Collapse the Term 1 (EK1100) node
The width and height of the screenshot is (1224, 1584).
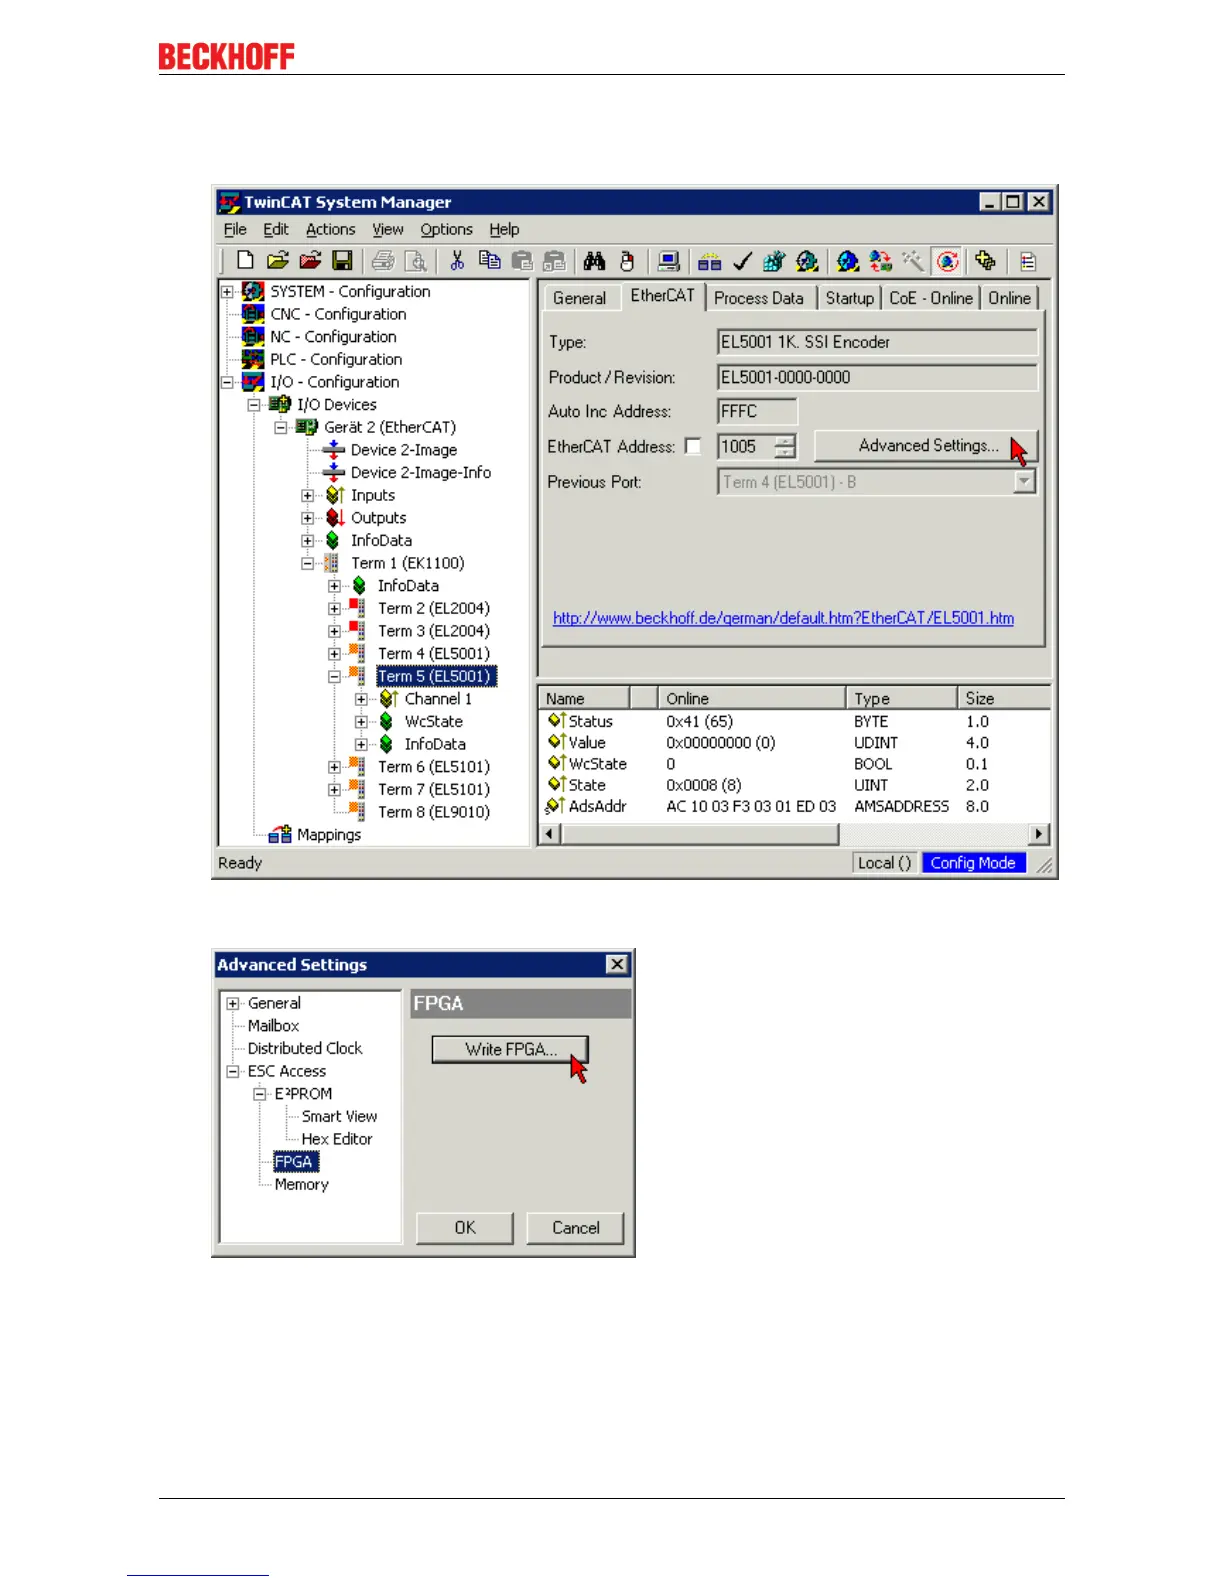pos(308,563)
